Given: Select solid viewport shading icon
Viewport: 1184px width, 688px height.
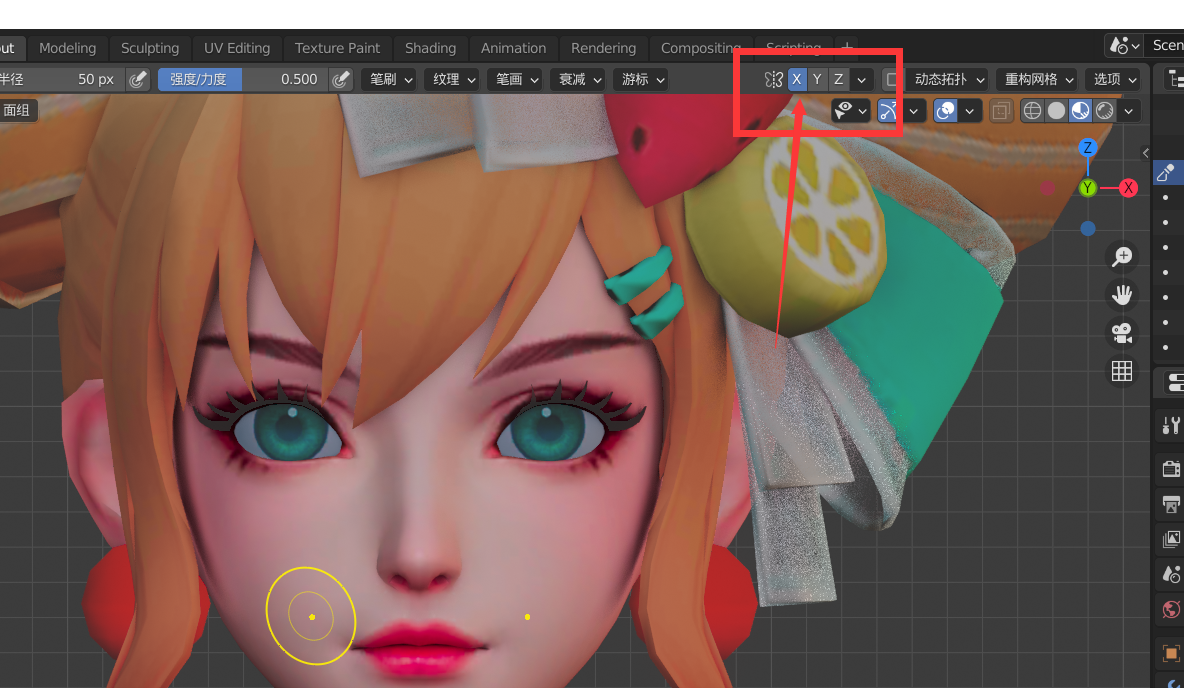Looking at the screenshot, I should pyautogui.click(x=1056, y=111).
